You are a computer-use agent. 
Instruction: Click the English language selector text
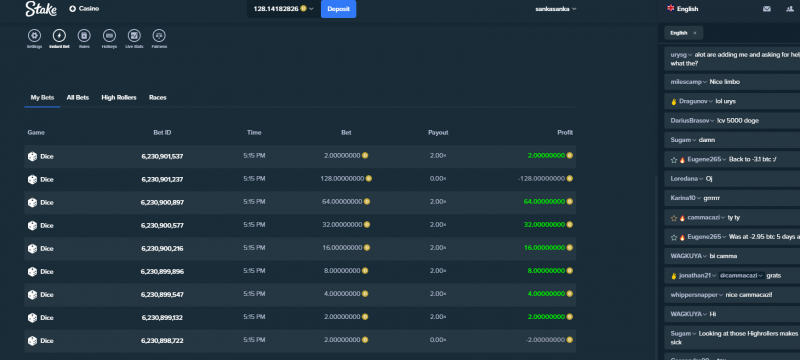(x=687, y=9)
